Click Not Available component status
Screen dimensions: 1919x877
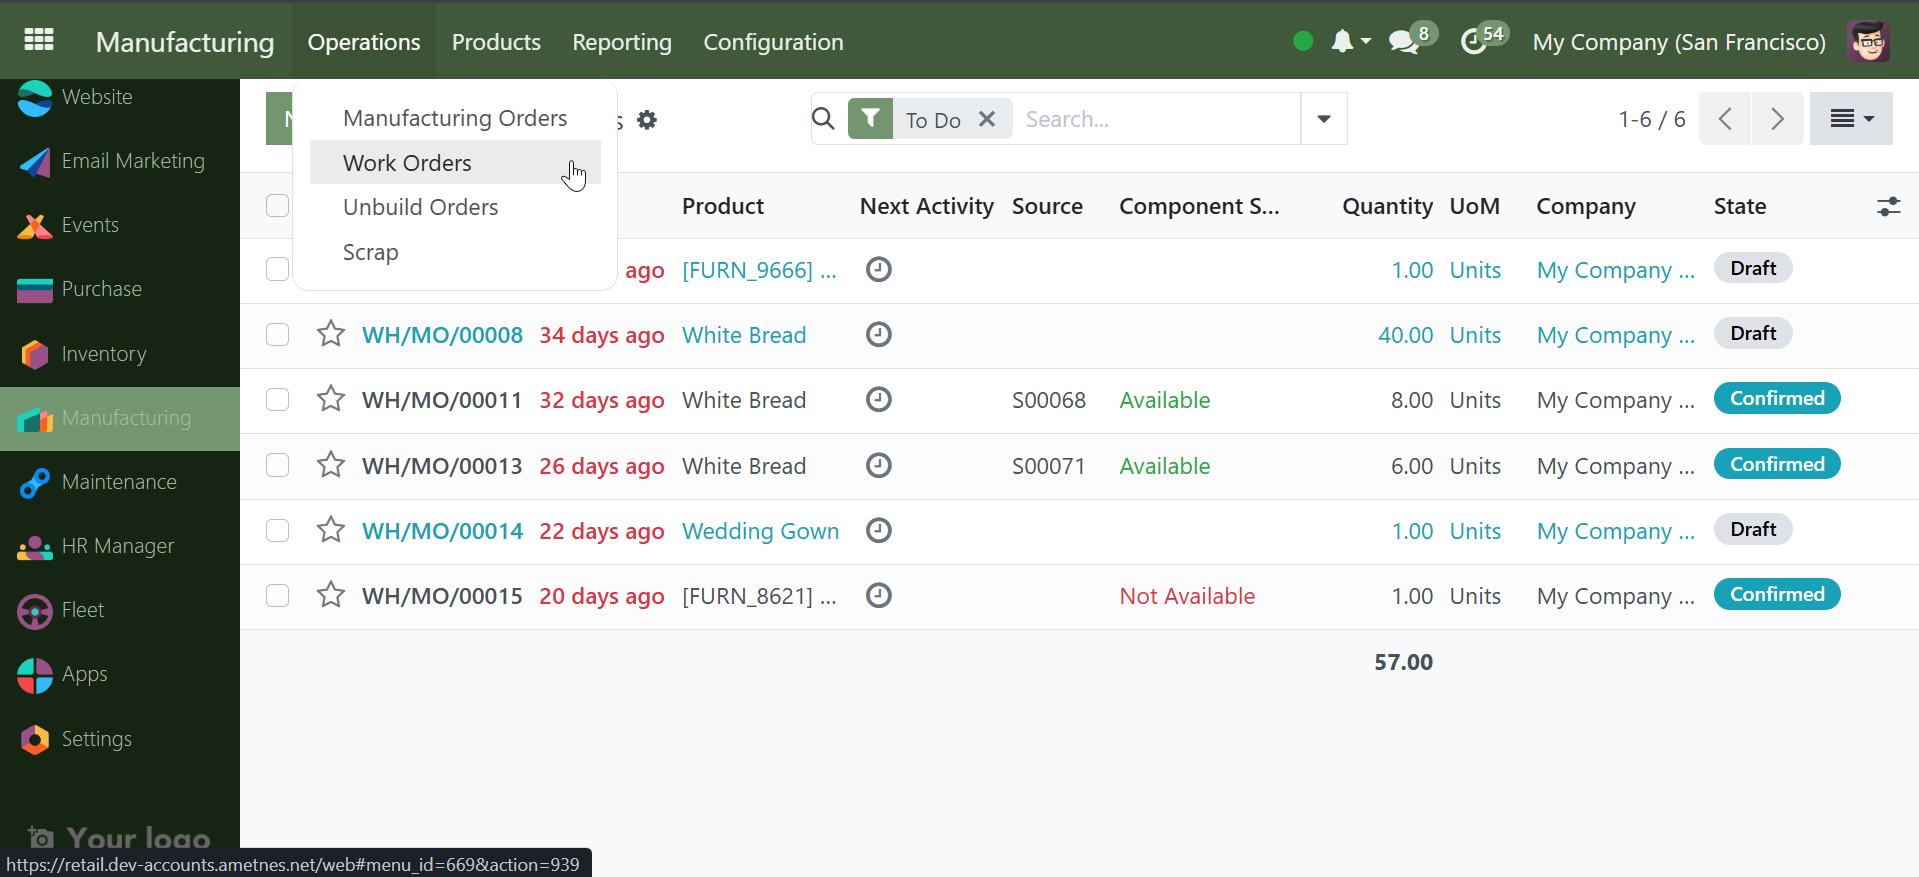[1187, 596]
